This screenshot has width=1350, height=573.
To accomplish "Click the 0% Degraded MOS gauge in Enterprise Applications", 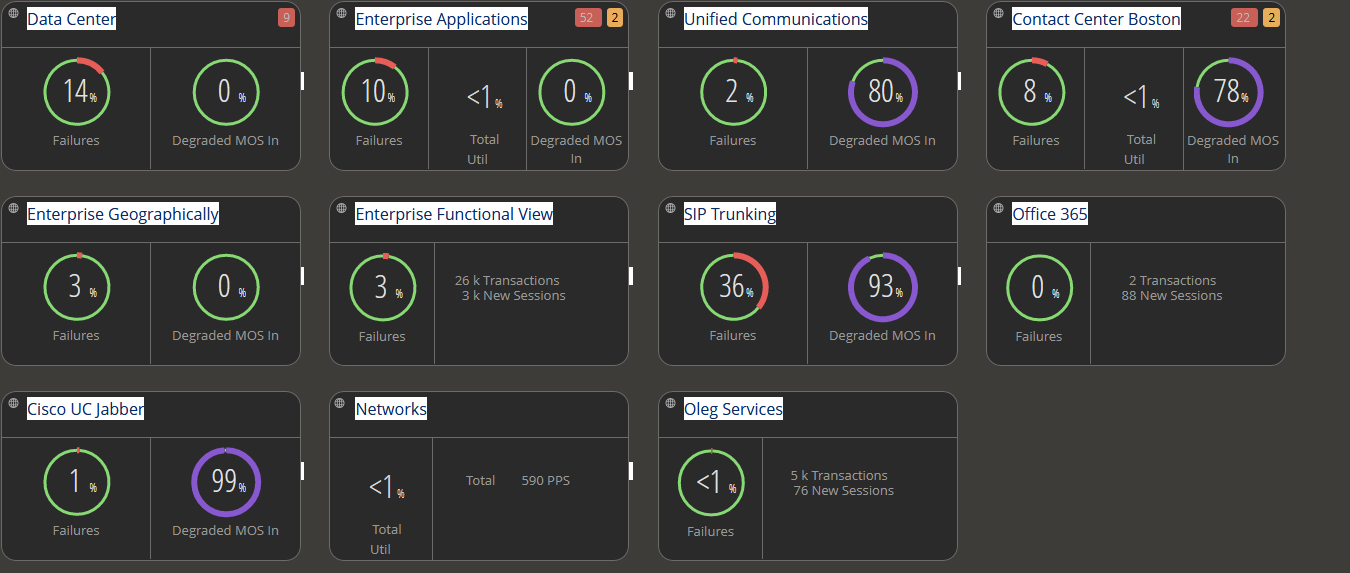I will tap(572, 91).
